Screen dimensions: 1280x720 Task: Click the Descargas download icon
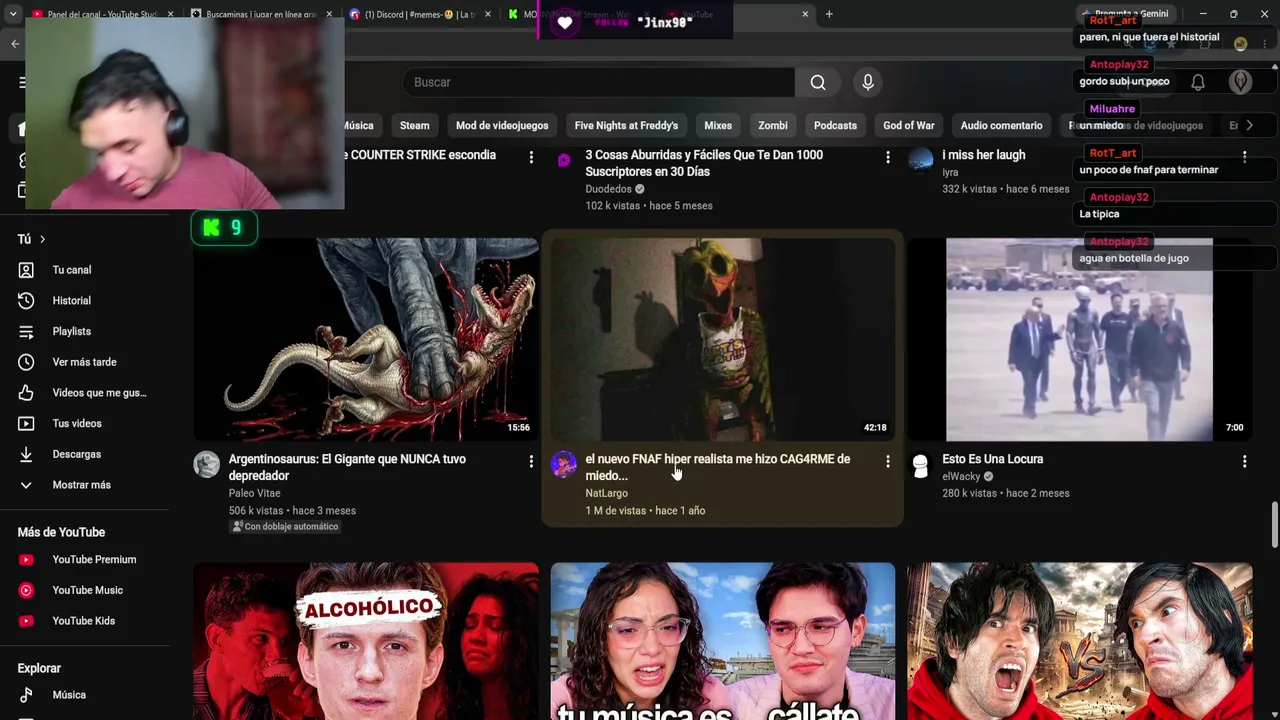(x=26, y=454)
